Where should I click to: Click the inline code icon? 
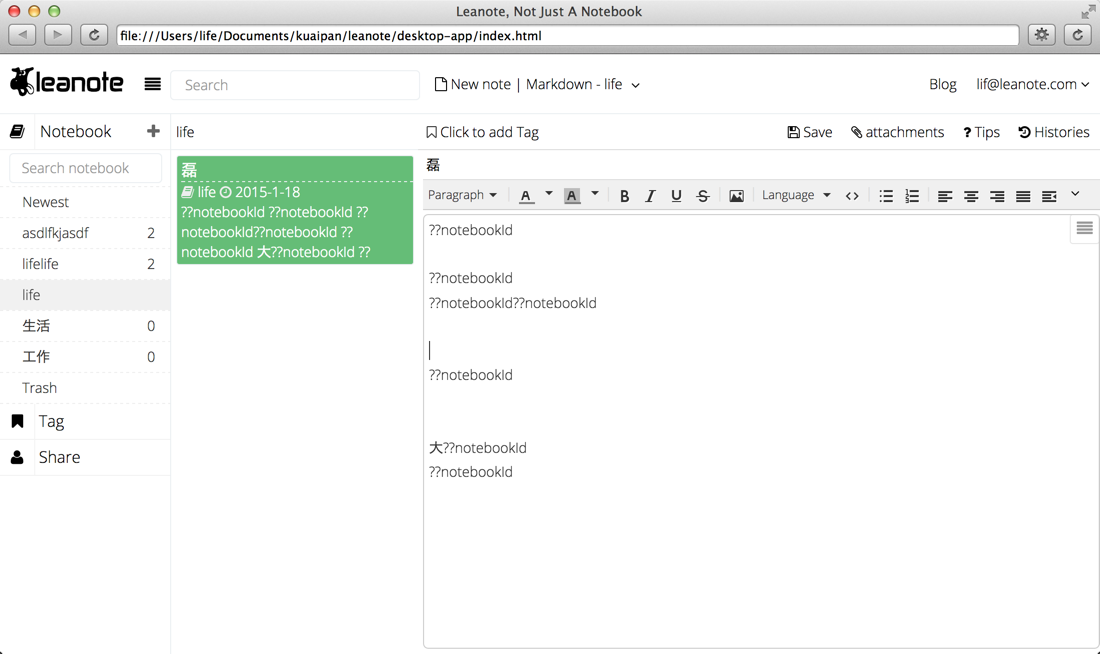pos(852,196)
